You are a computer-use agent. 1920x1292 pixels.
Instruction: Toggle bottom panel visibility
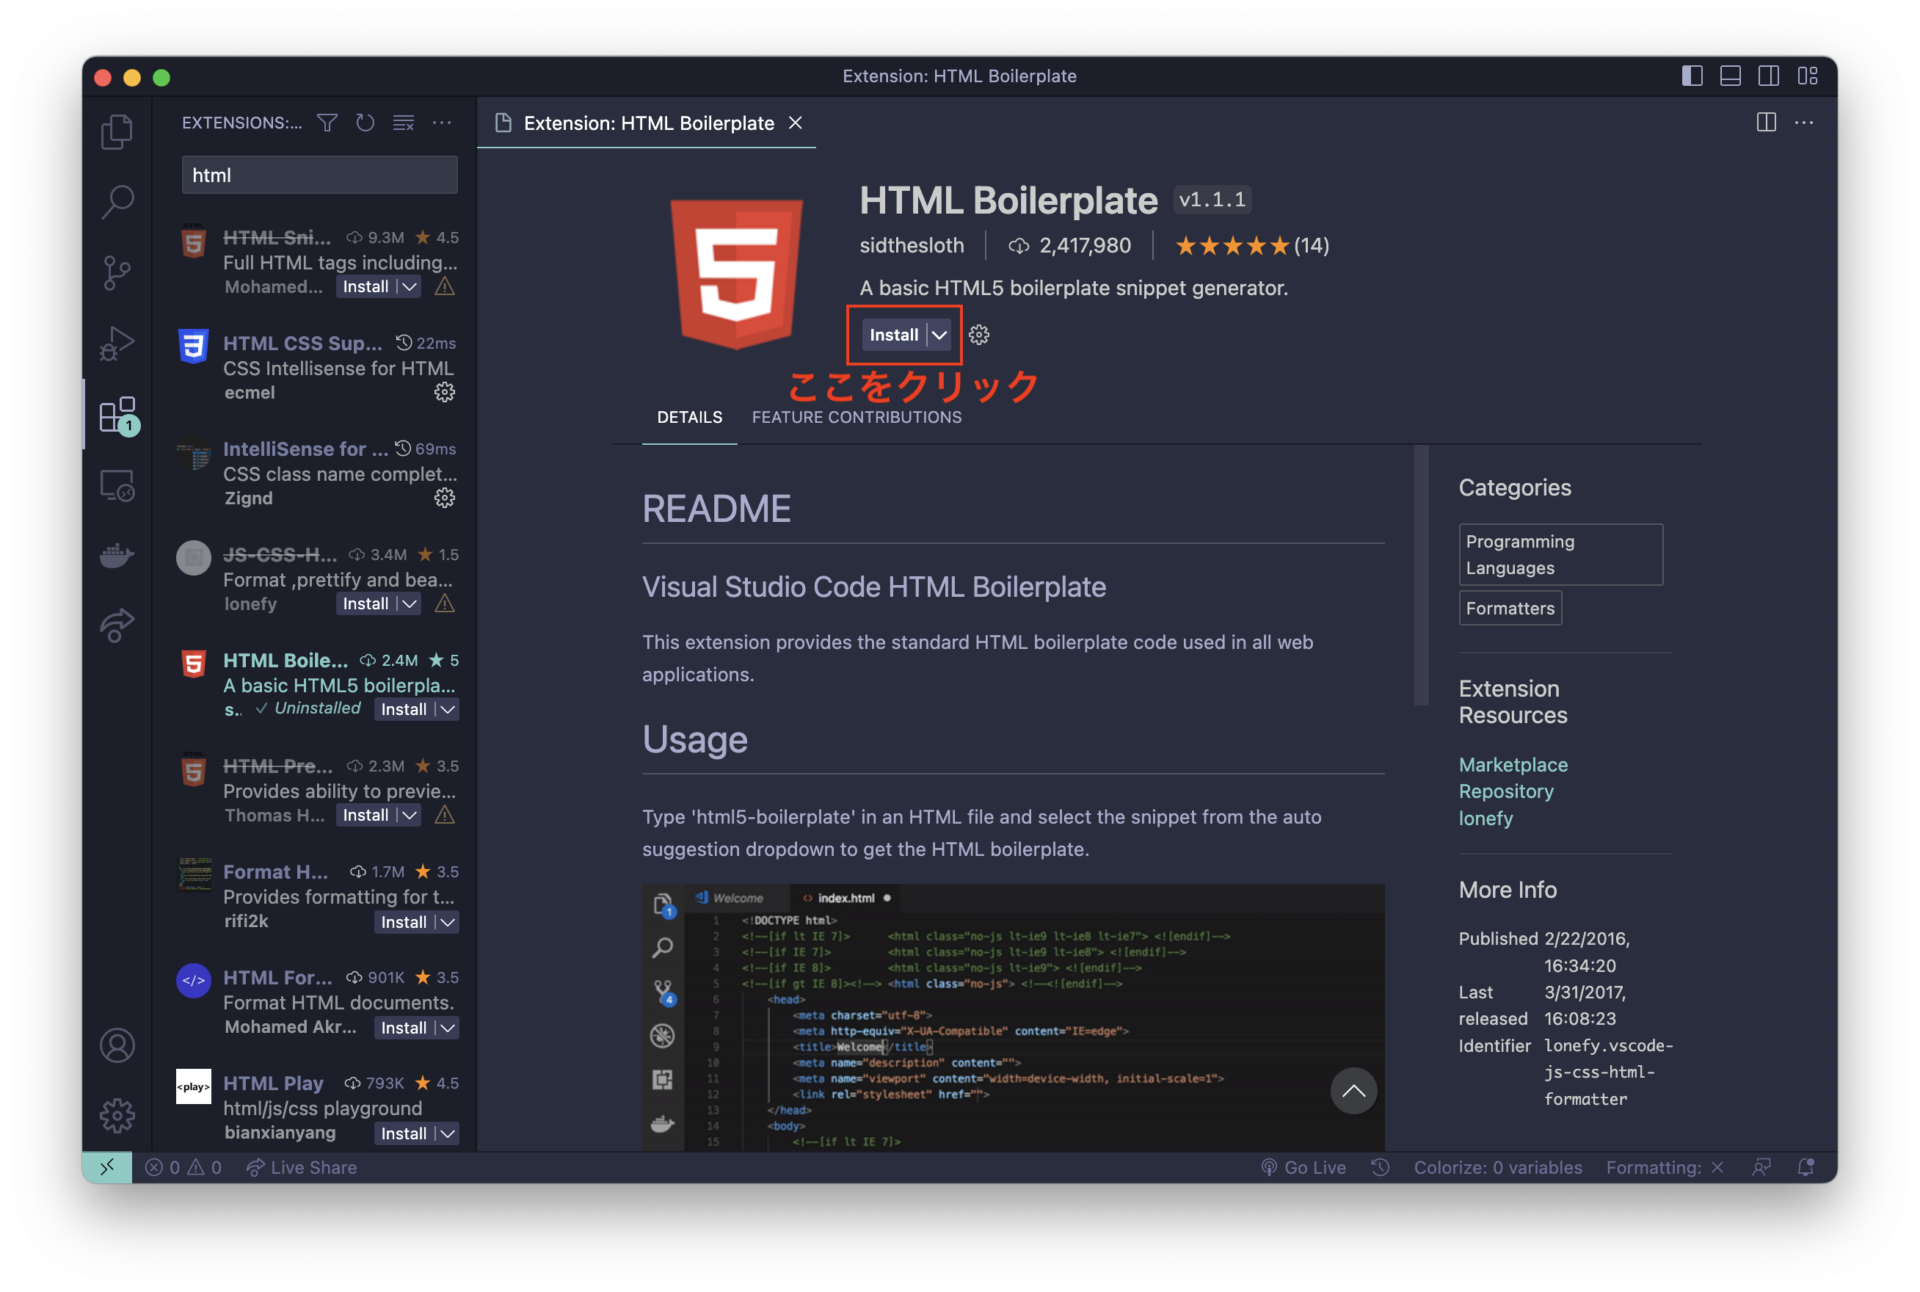point(1730,76)
